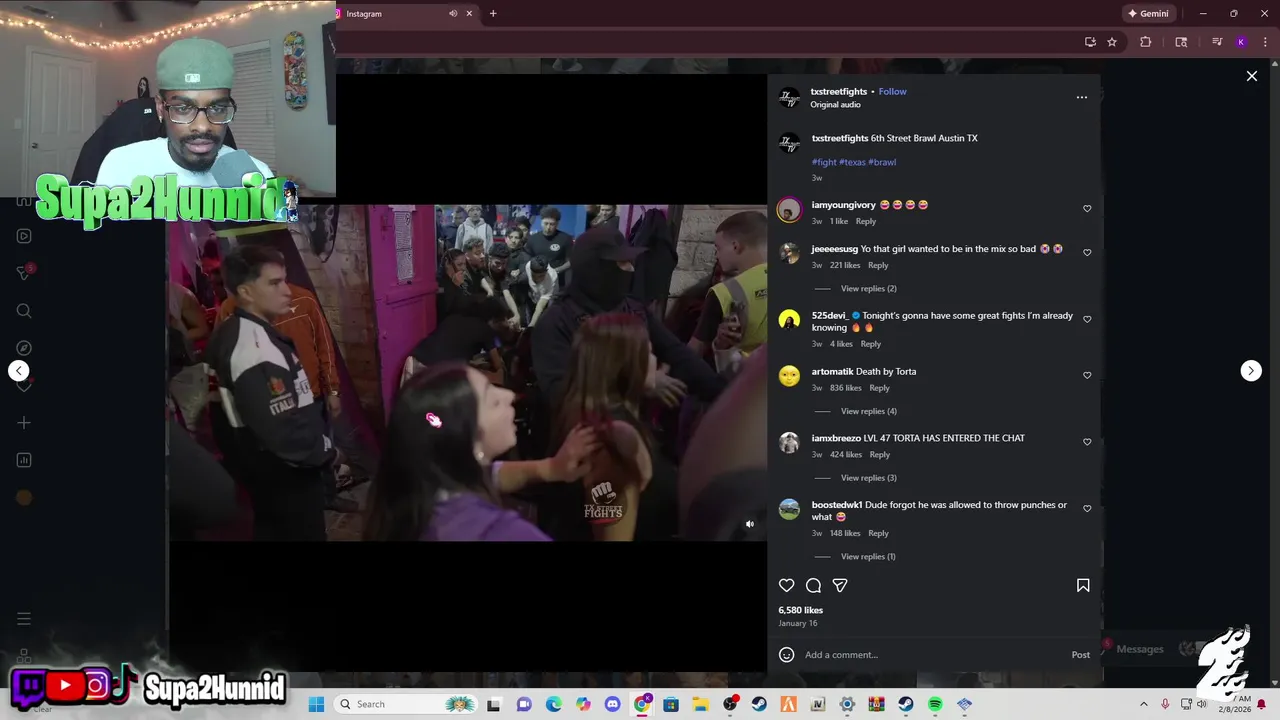Click the video to pause the playing reel
The width and height of the screenshot is (1280, 720).
[467, 373]
